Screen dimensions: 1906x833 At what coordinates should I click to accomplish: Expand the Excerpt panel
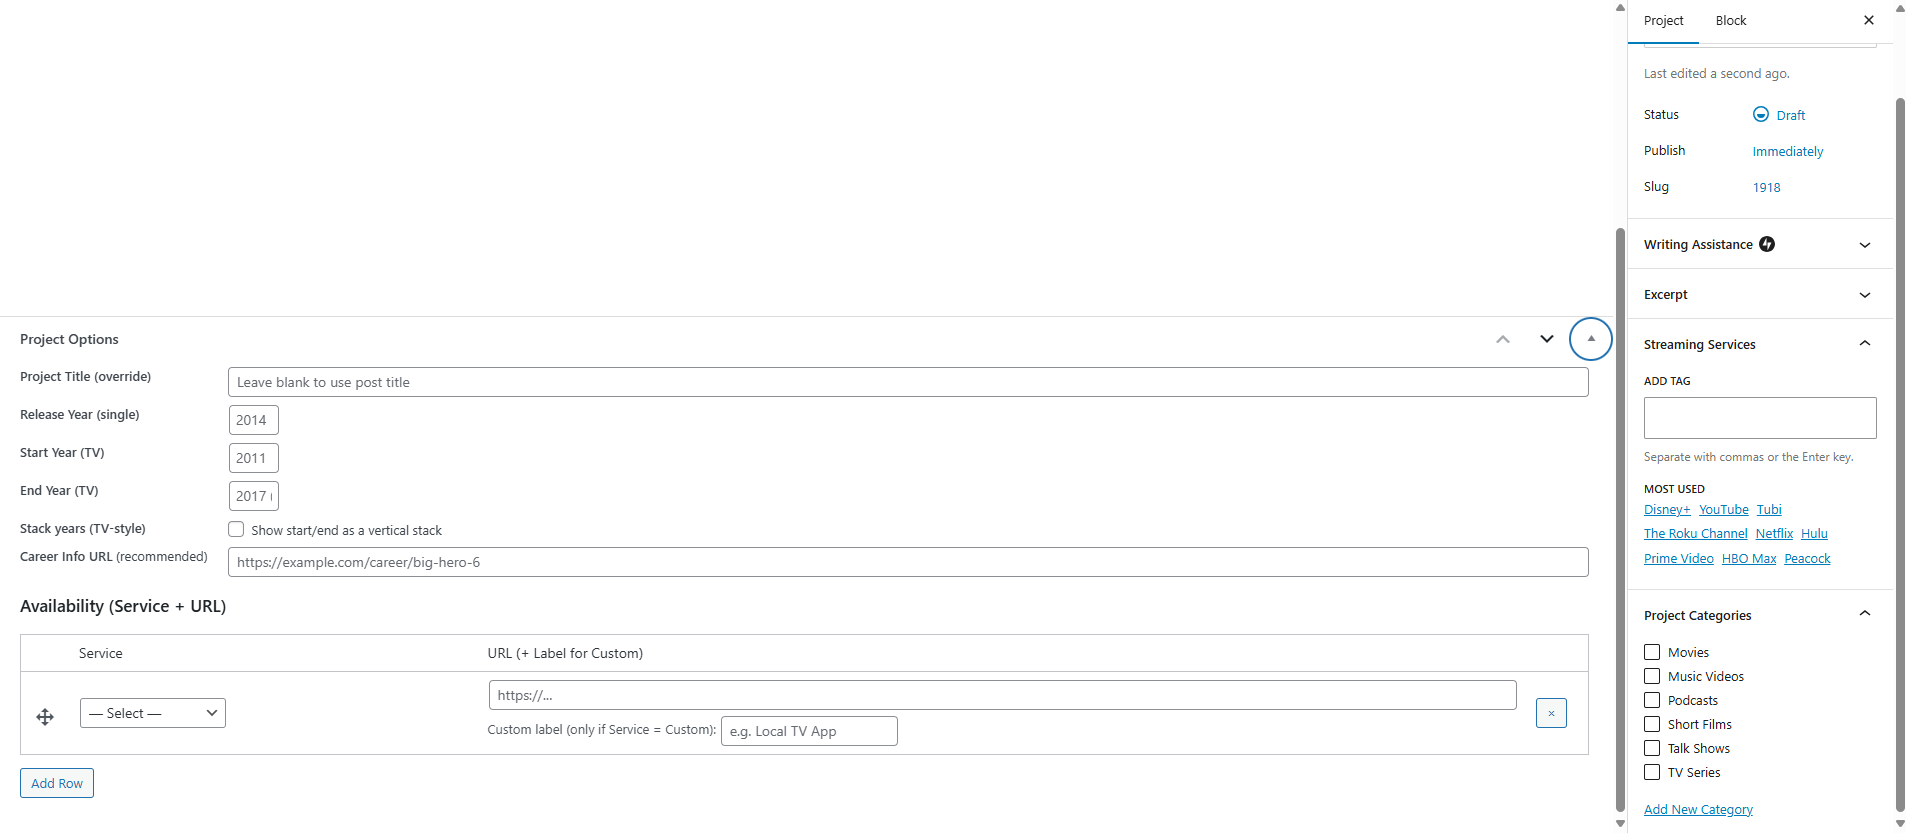pos(1864,295)
